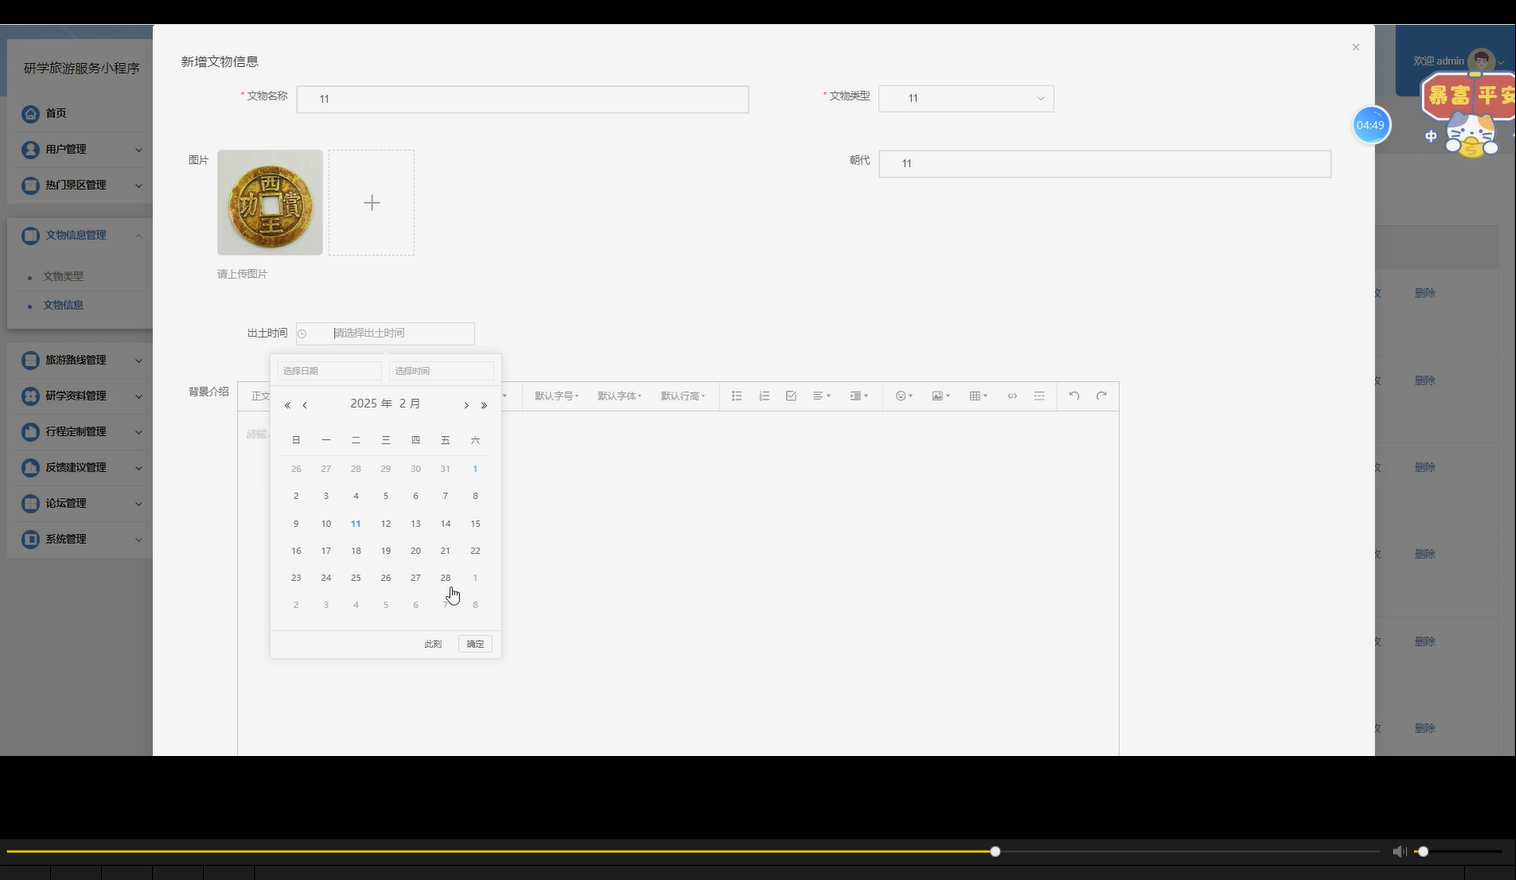Pick day 15 in the calendar
The height and width of the screenshot is (880, 1516).
tap(475, 524)
